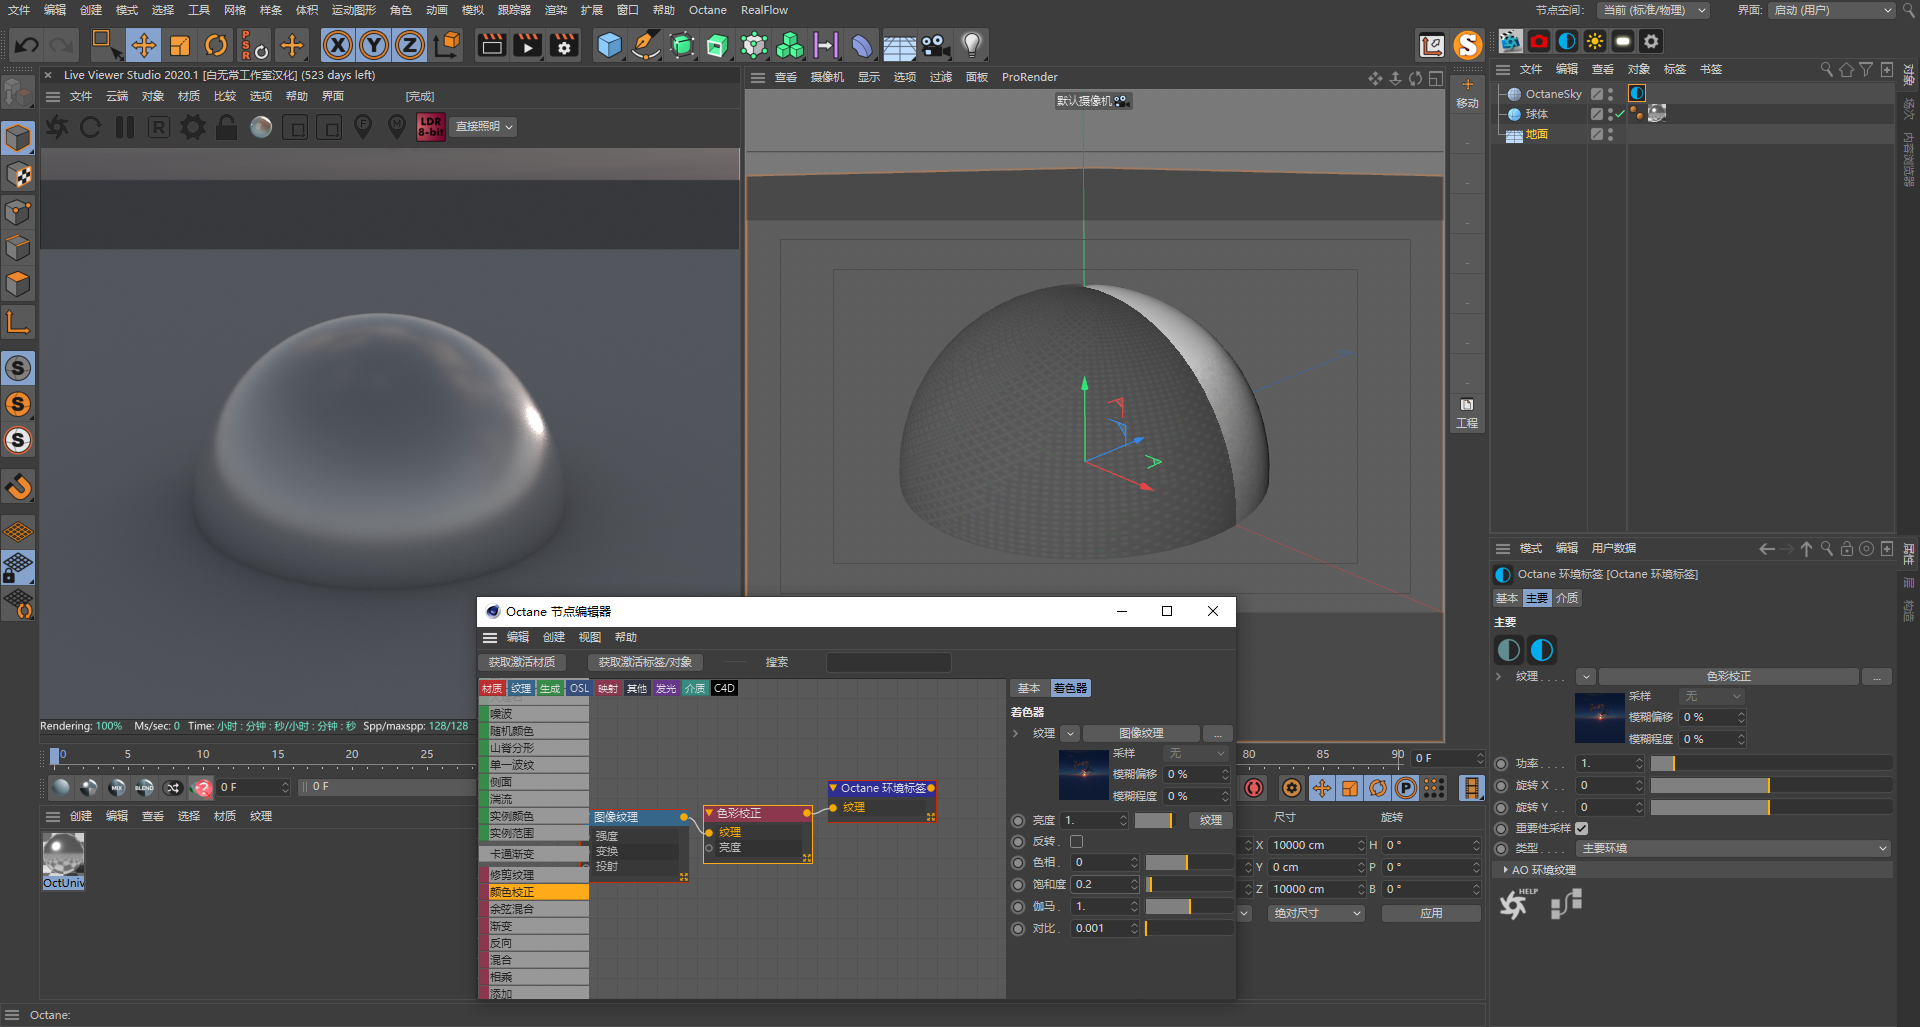Add a Camera object from toolbar
The height and width of the screenshot is (1027, 1920).
(935, 45)
